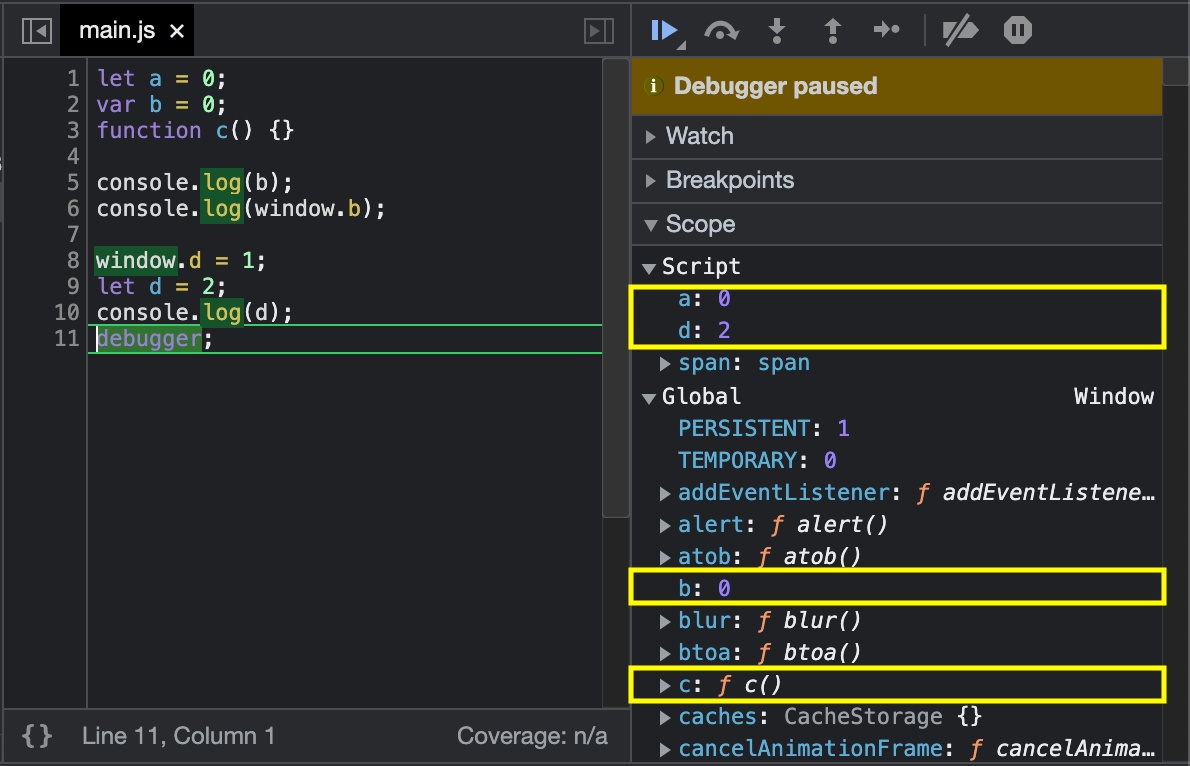
Task: Click the 'var b = 0;' line
Action: pyautogui.click(x=161, y=105)
